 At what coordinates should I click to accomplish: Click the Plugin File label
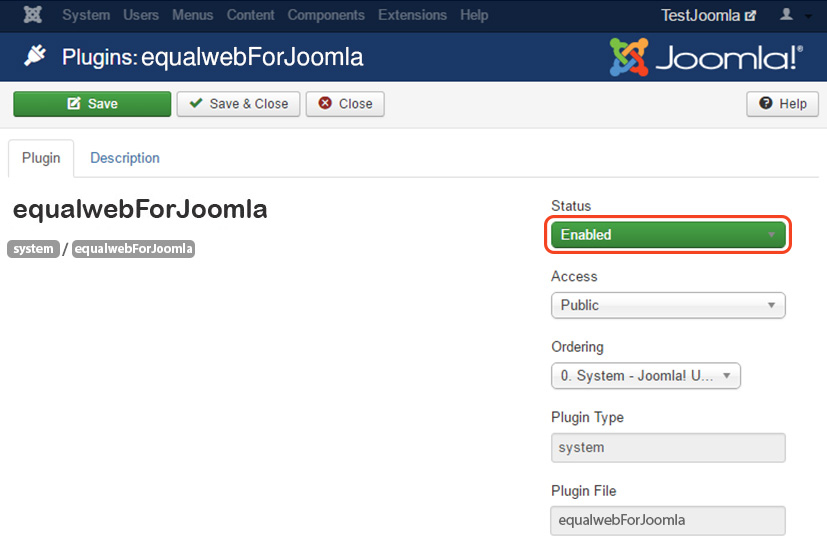coord(584,491)
